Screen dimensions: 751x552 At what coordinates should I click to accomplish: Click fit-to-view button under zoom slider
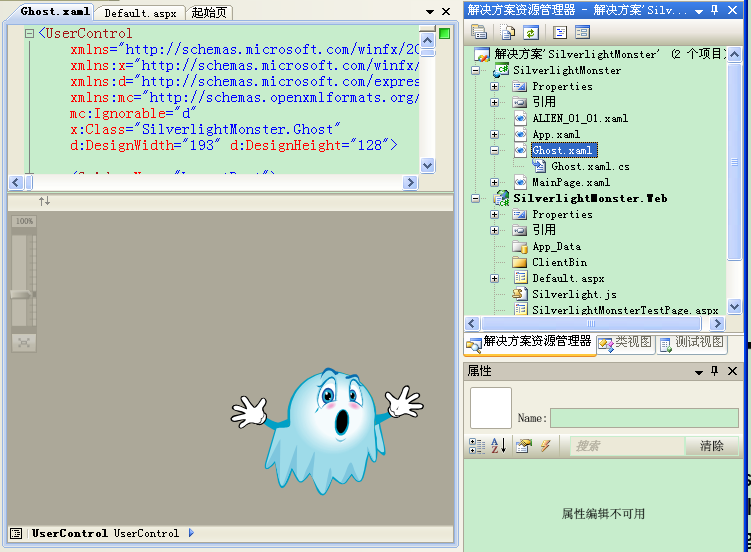pyautogui.click(x=24, y=342)
